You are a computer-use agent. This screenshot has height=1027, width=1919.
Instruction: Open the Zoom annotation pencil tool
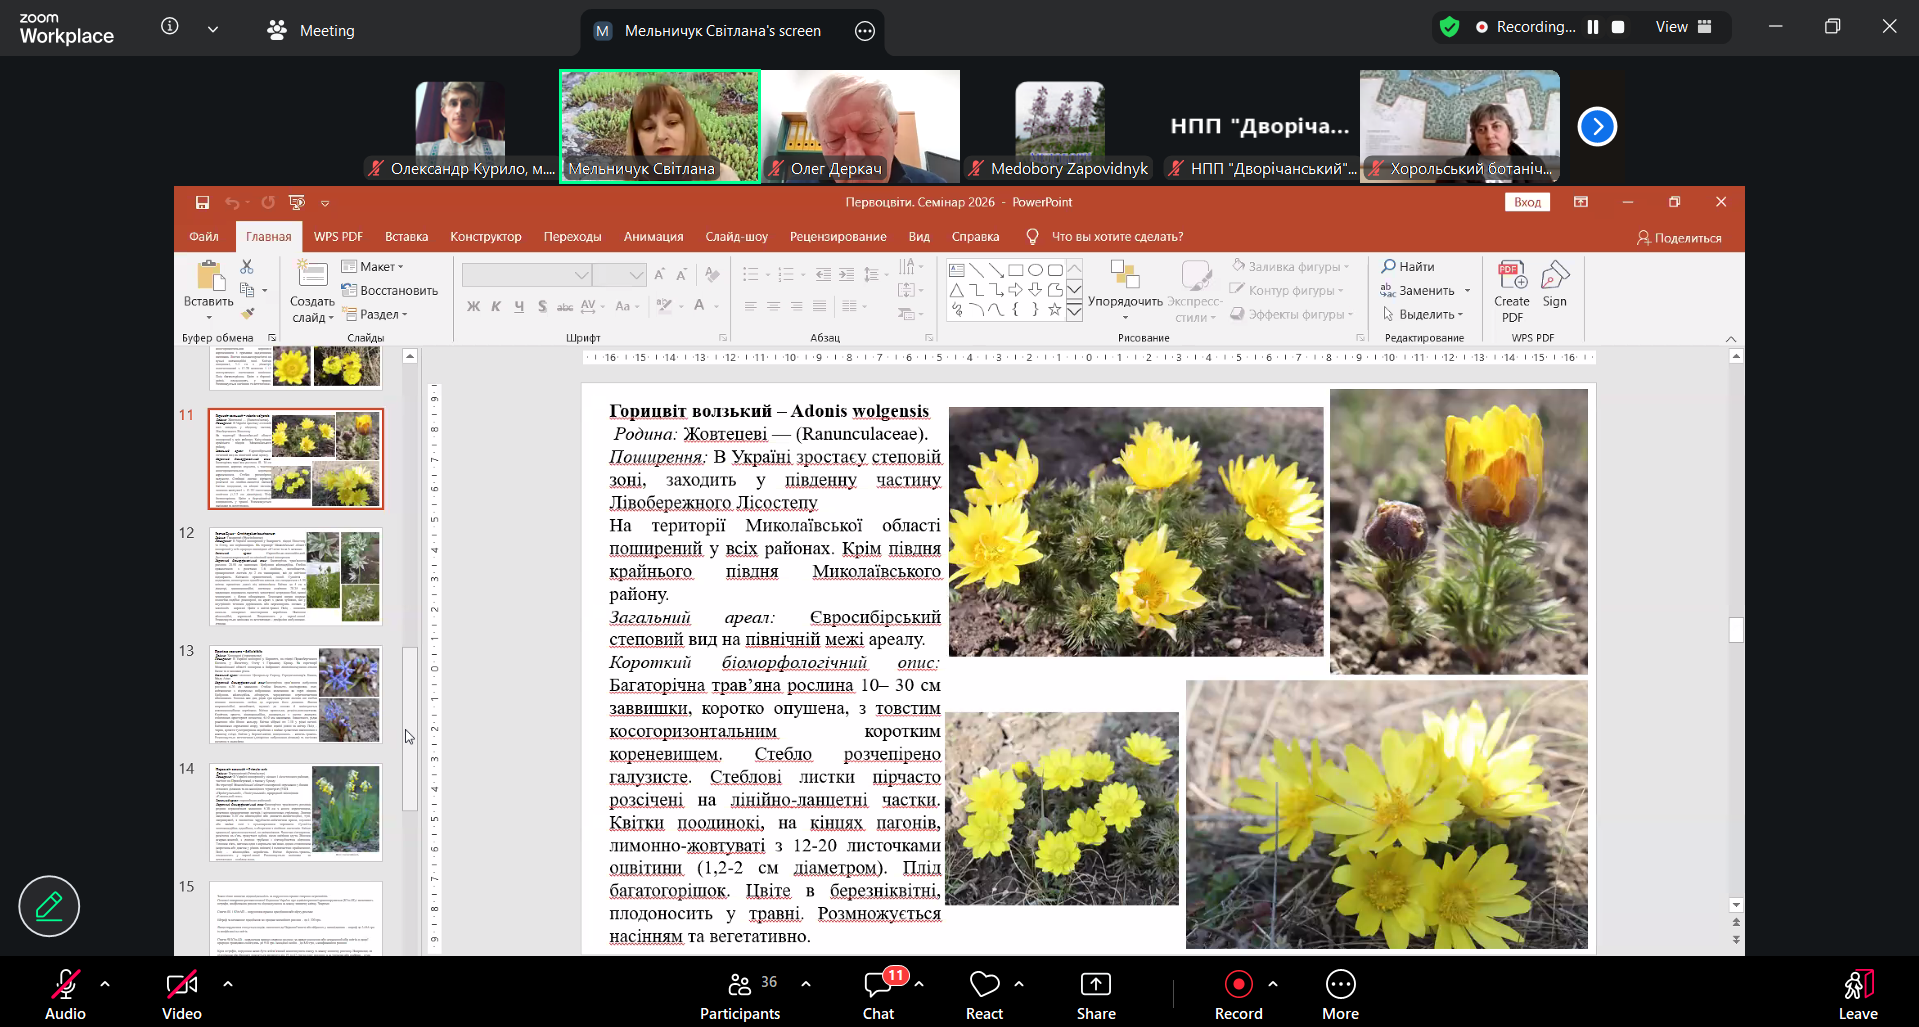[49, 906]
